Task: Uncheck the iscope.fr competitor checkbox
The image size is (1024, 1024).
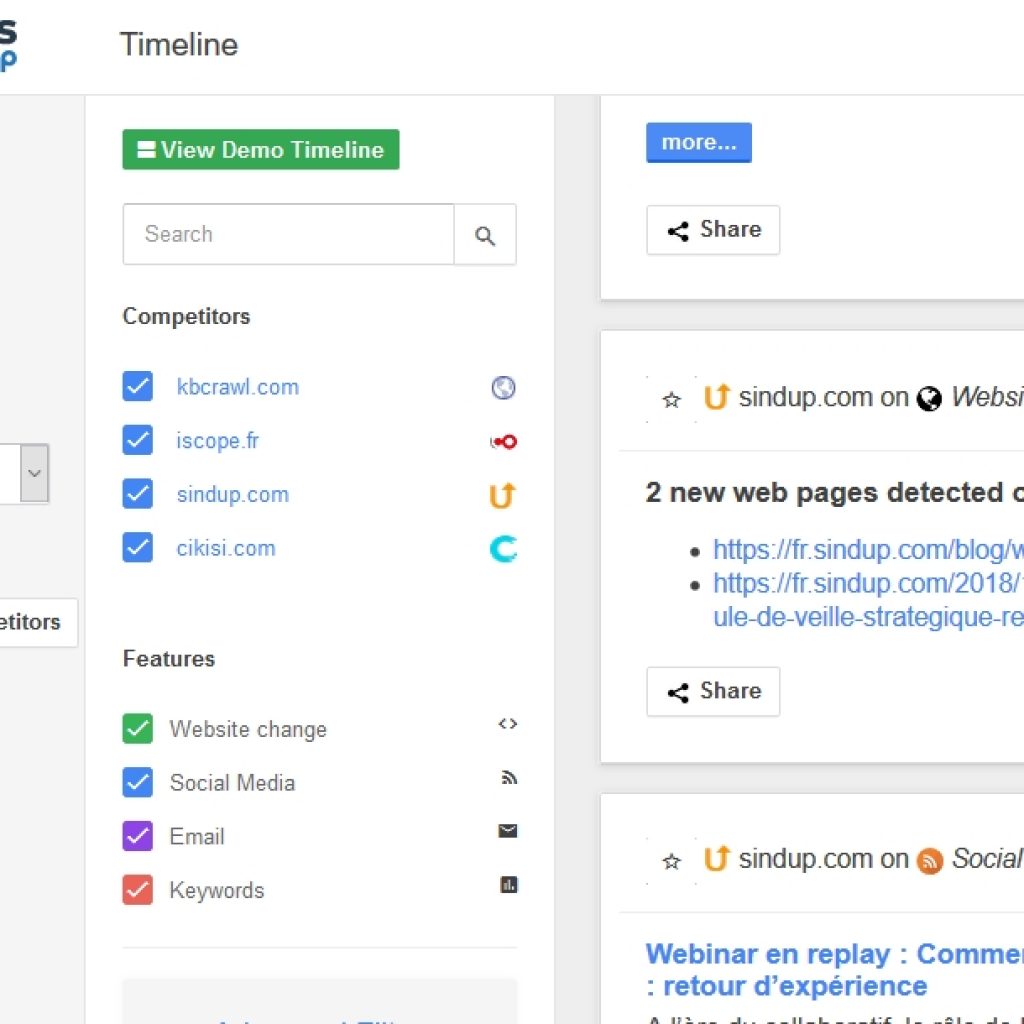Action: pos(138,440)
